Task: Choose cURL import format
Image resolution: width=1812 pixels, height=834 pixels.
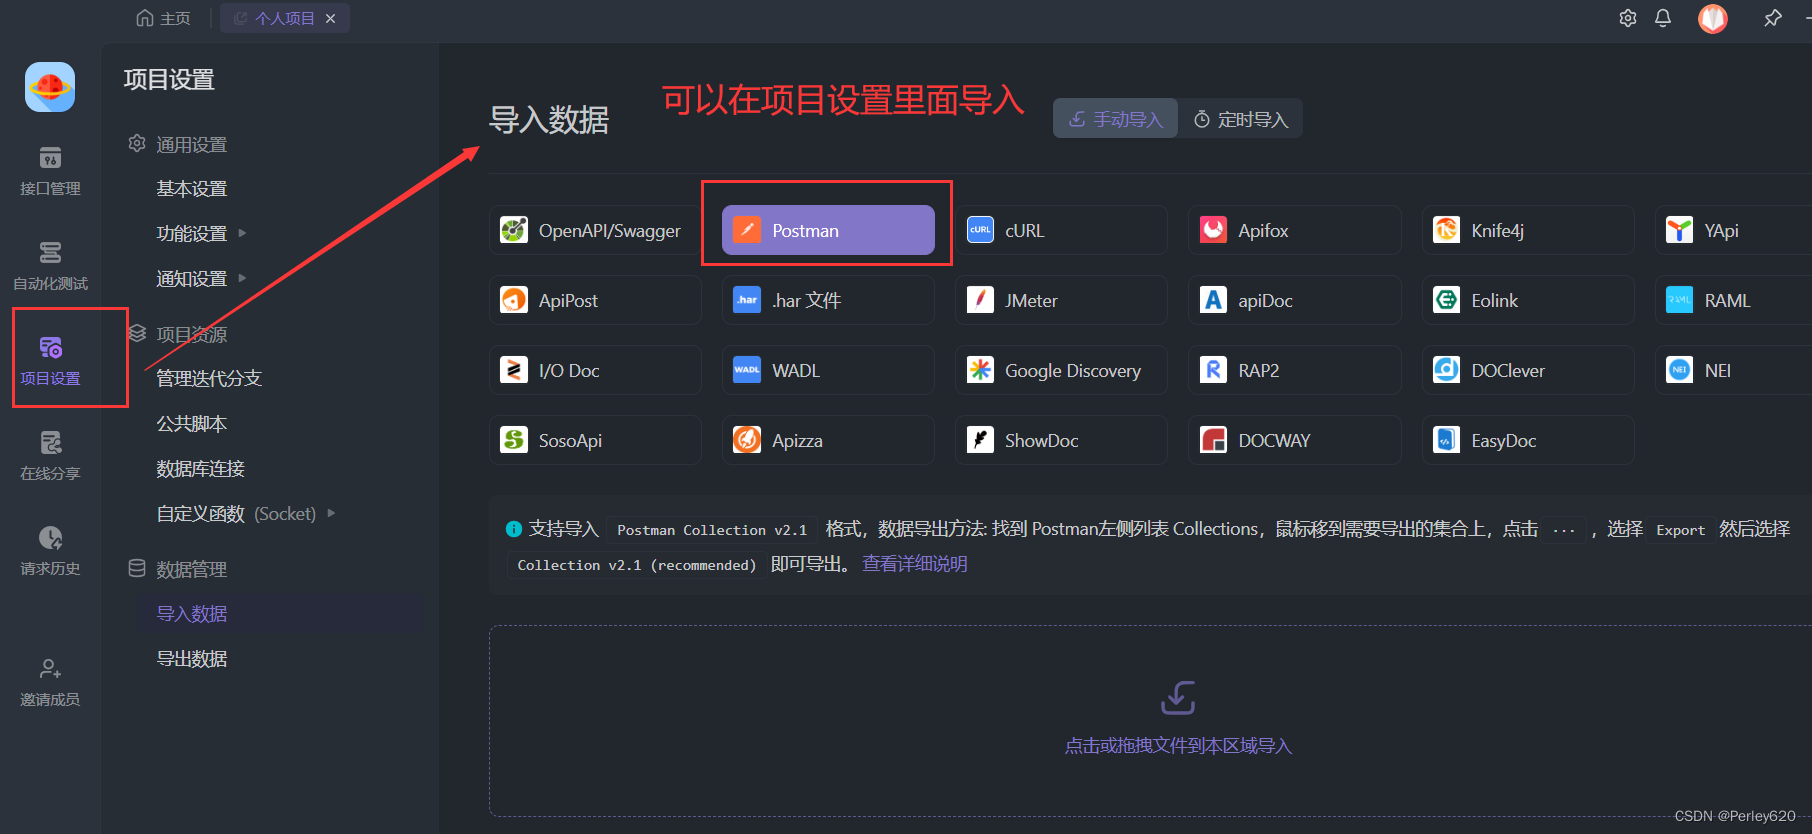Action: click(x=1061, y=230)
